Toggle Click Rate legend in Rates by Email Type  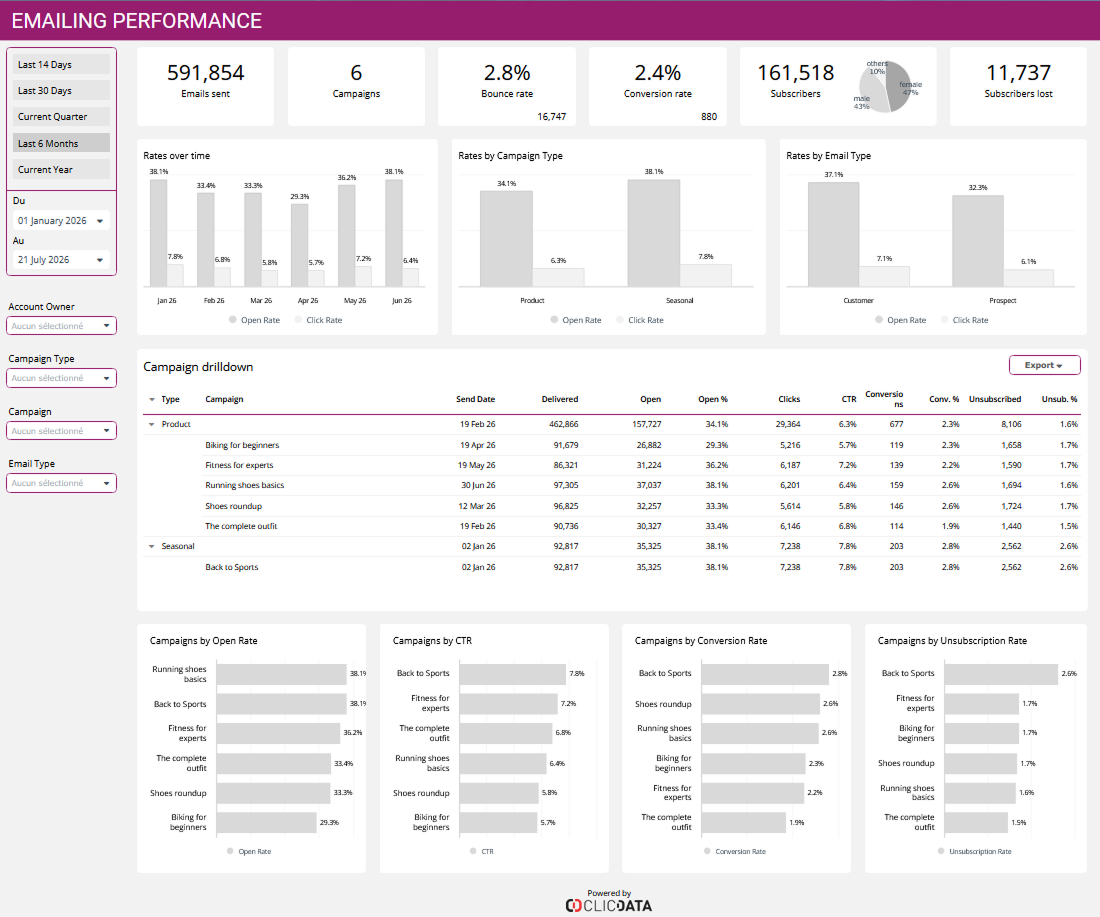pos(964,320)
